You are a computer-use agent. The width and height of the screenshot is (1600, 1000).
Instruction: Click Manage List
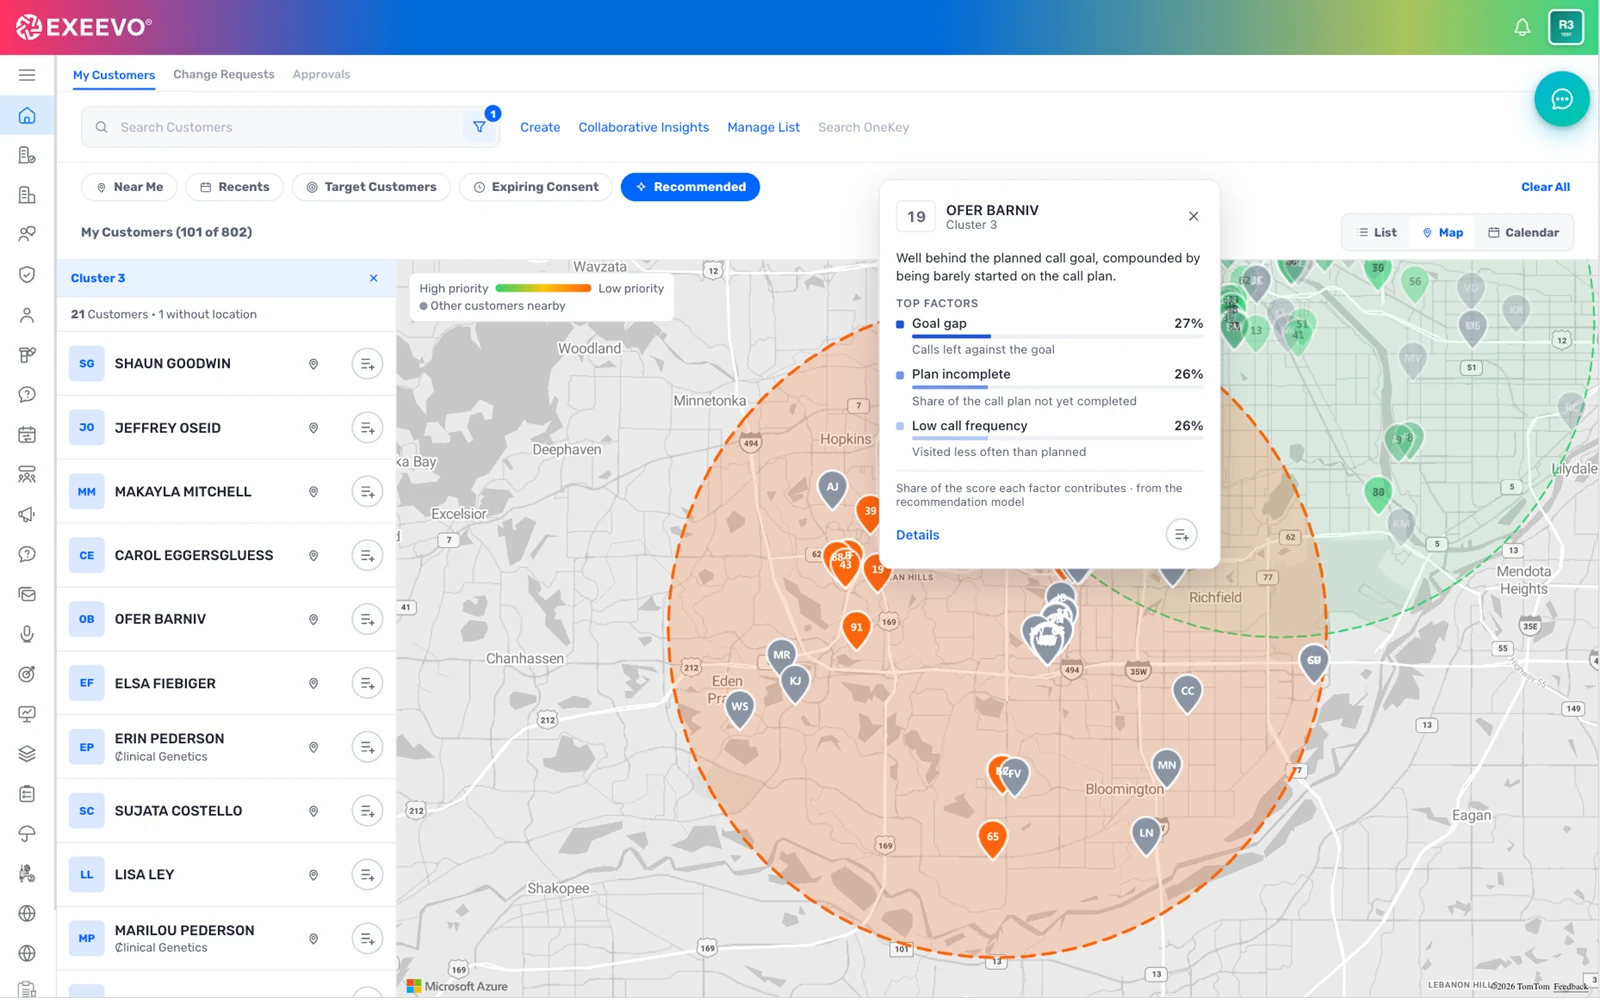click(x=764, y=127)
